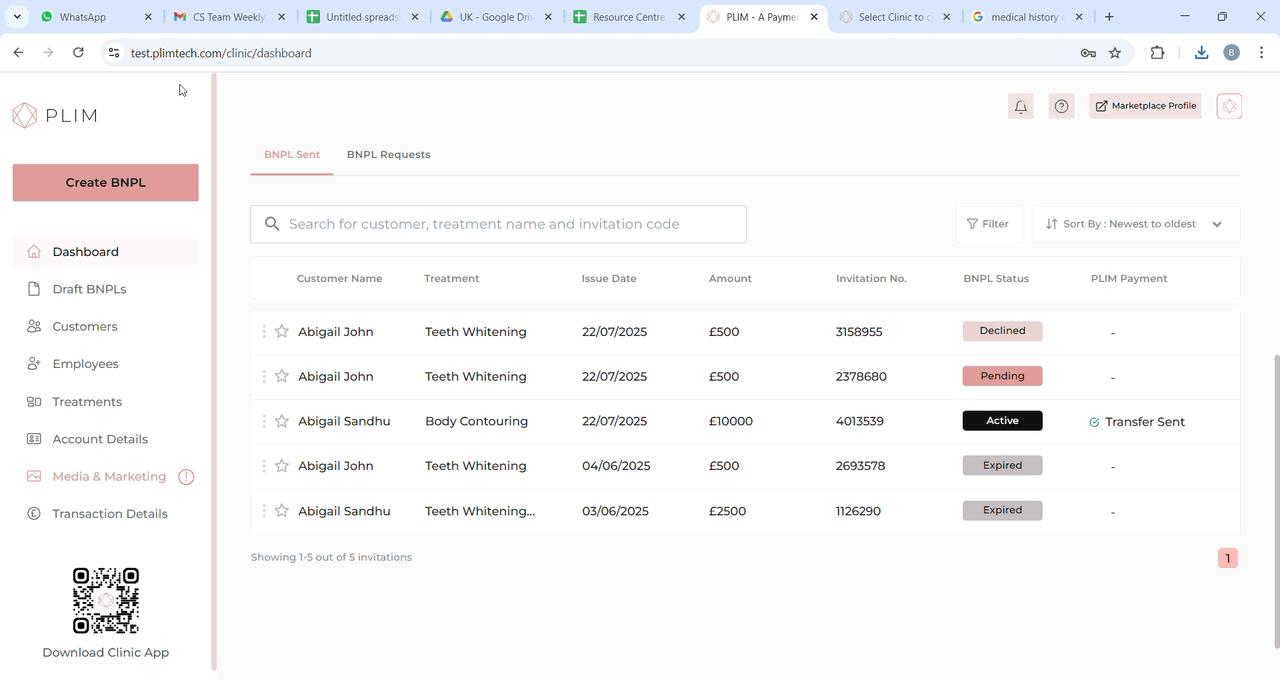Click the Transaction Details pound icon
The width and height of the screenshot is (1280, 680).
(x=34, y=514)
